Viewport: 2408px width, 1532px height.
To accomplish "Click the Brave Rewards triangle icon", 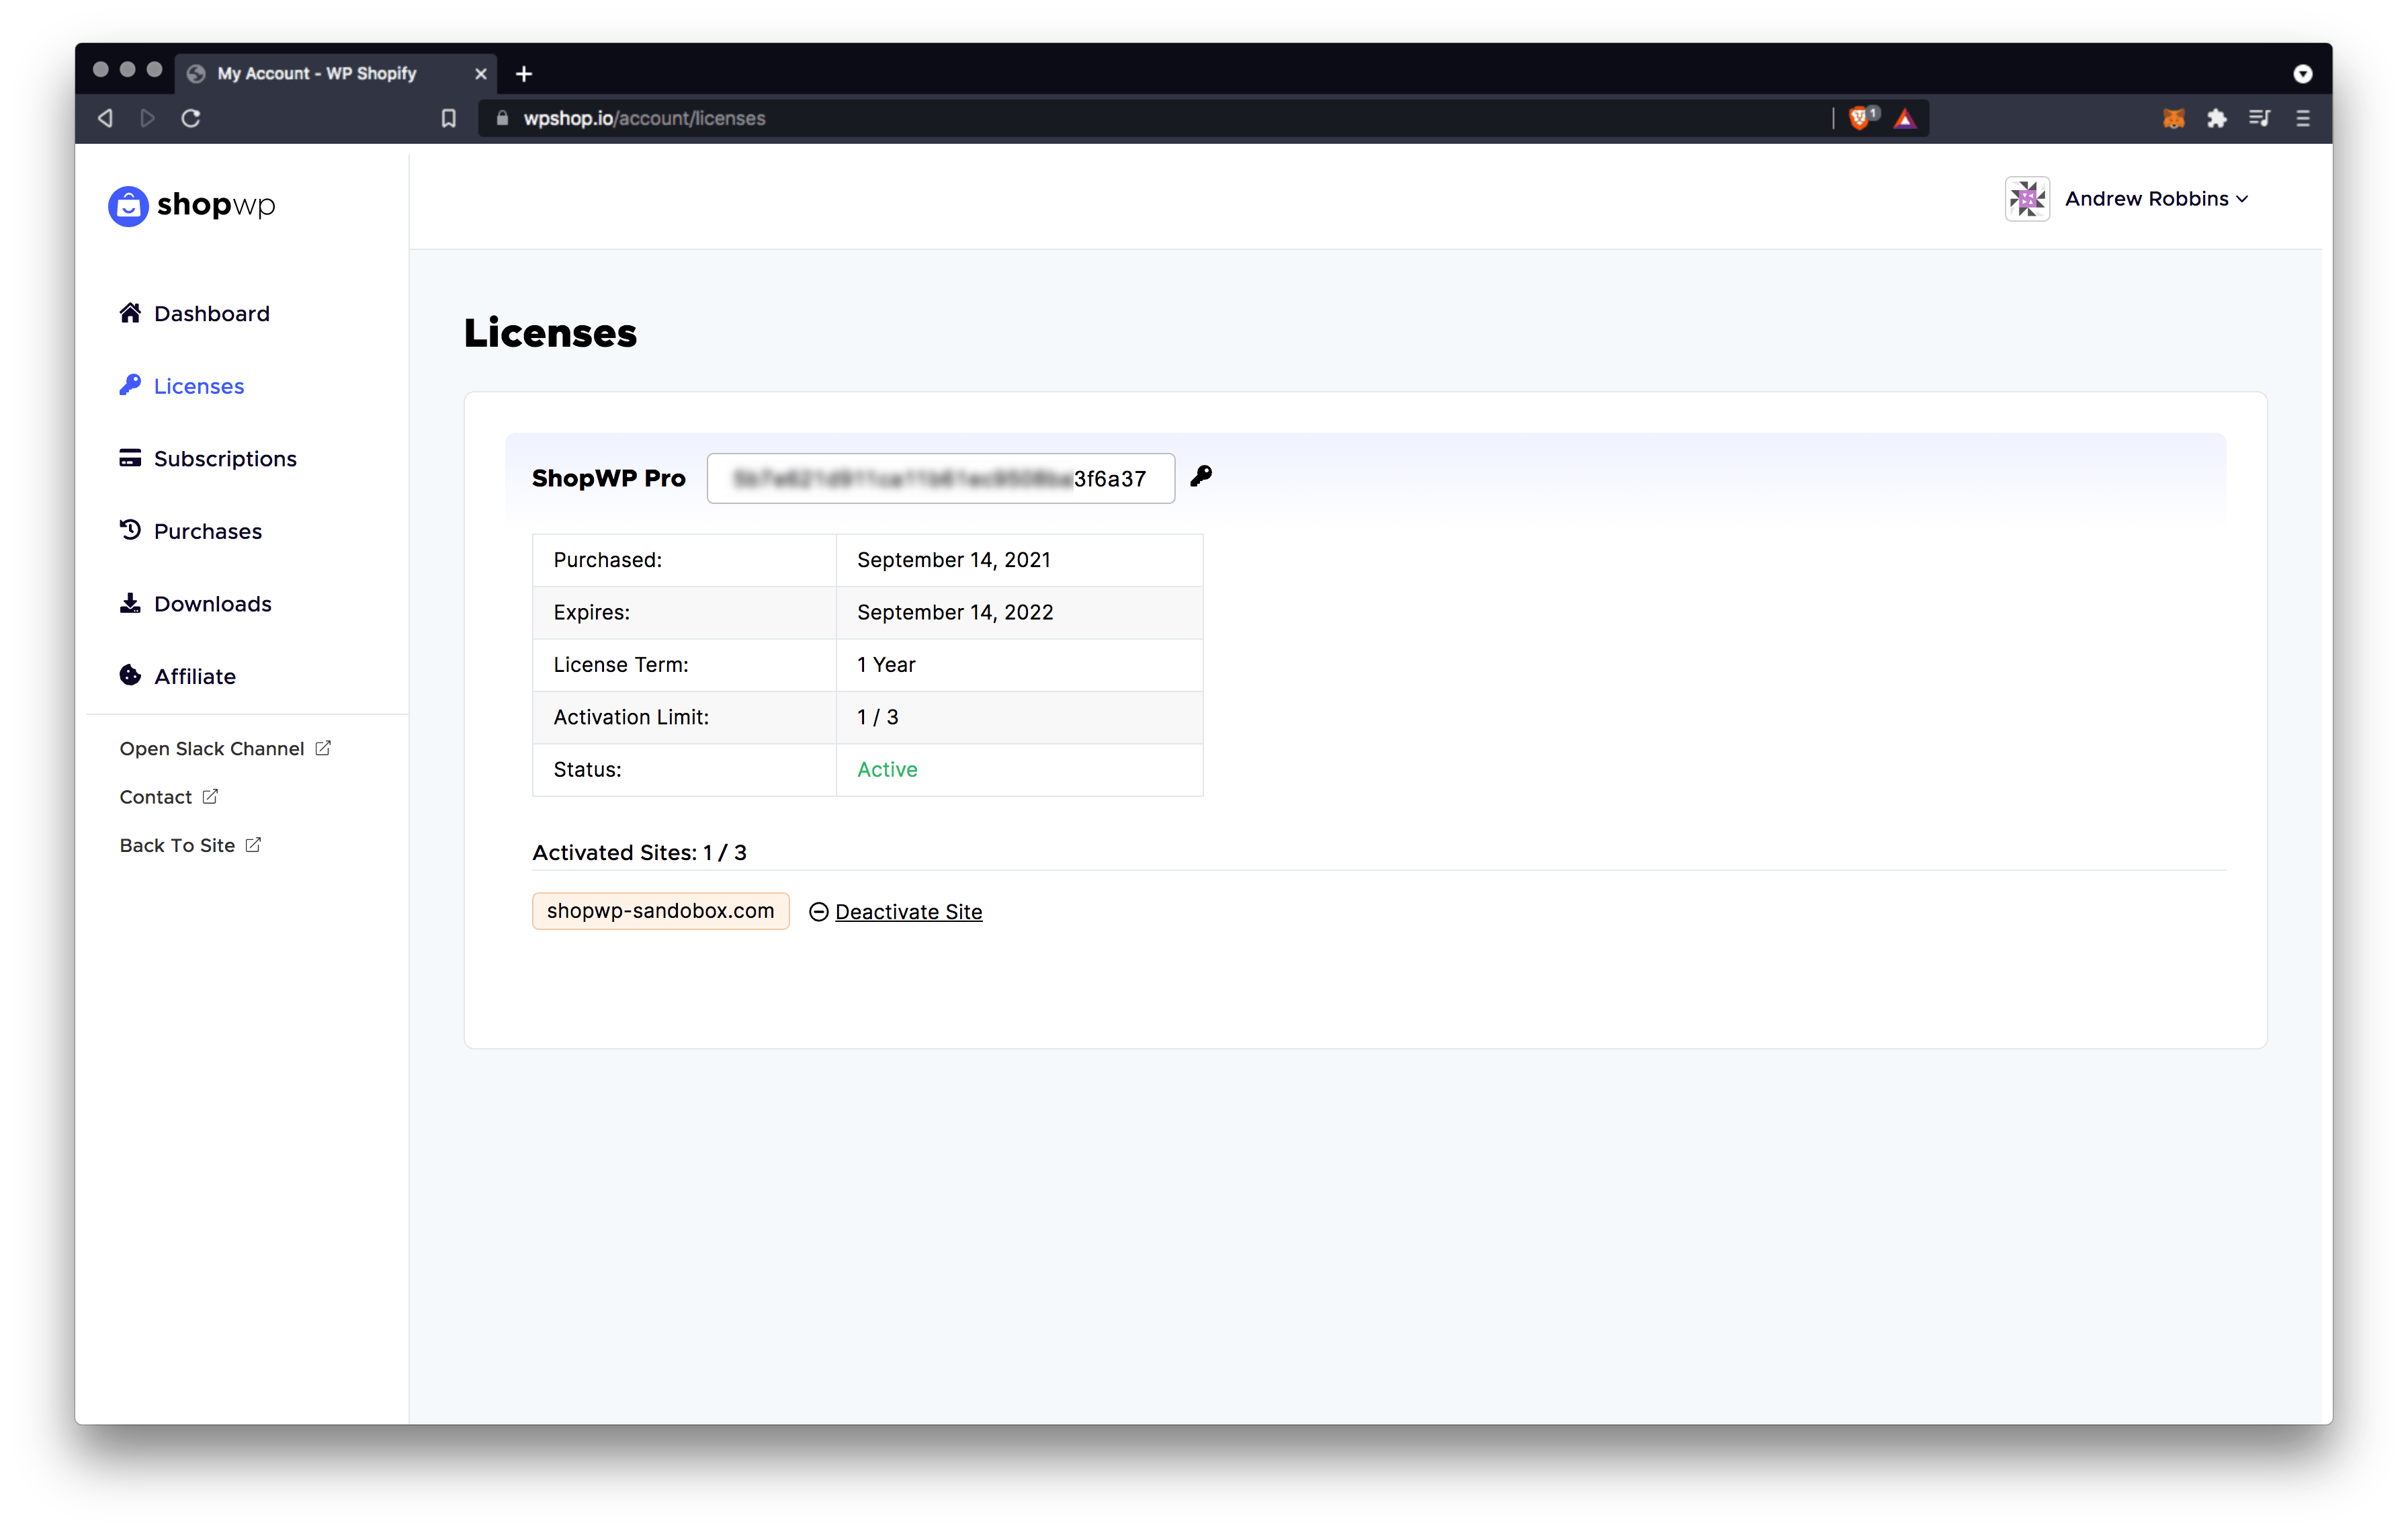I will coord(1905,118).
